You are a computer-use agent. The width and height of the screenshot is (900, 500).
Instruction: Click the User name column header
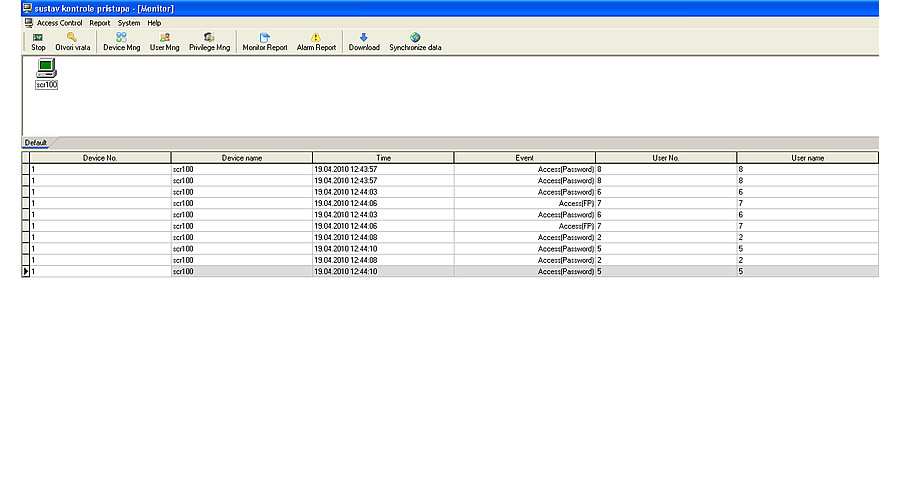pyautogui.click(x=807, y=158)
